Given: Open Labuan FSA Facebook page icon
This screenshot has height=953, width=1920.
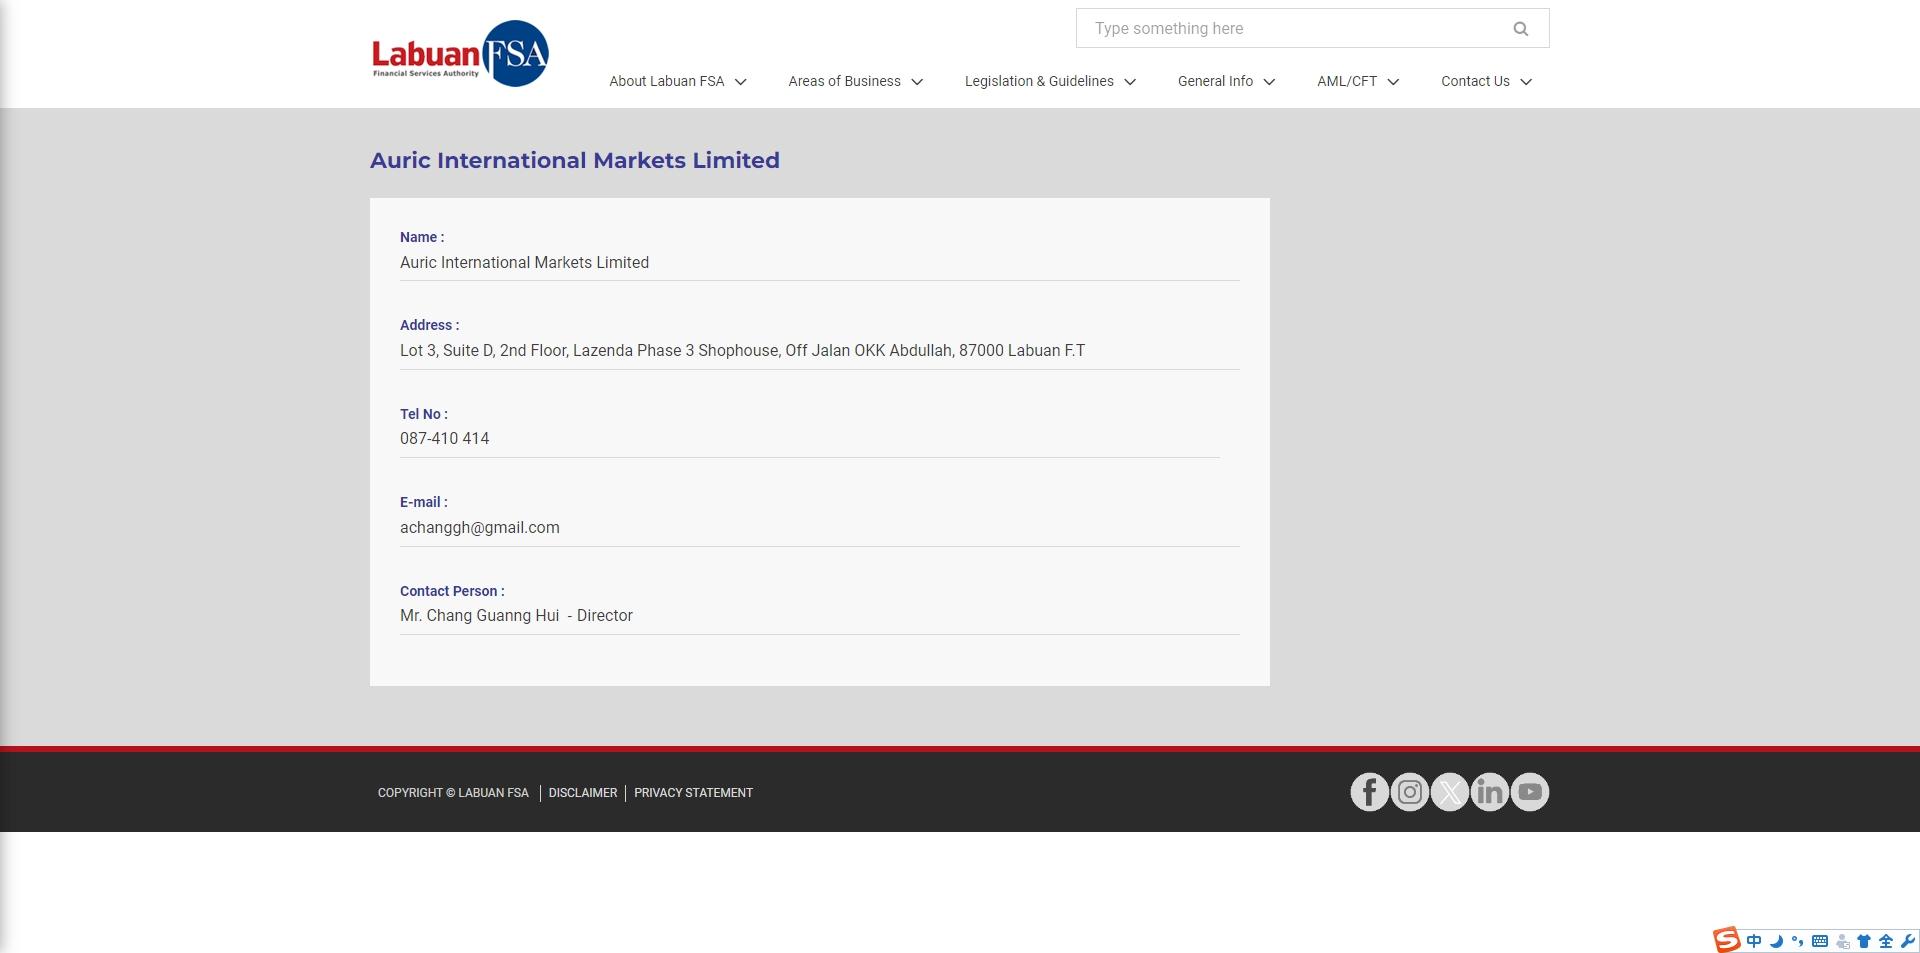Looking at the screenshot, I should coord(1370,792).
